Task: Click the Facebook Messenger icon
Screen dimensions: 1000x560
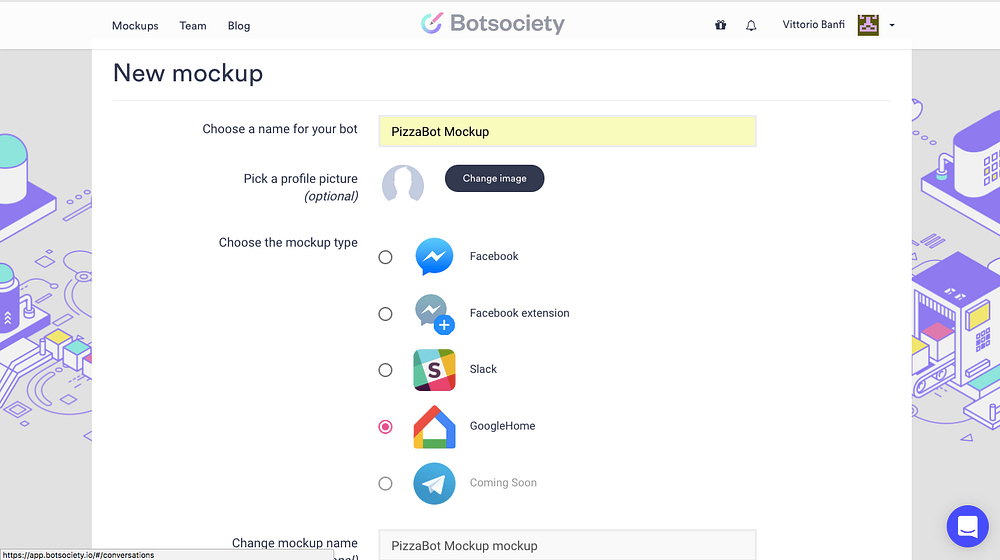Action: pos(434,257)
